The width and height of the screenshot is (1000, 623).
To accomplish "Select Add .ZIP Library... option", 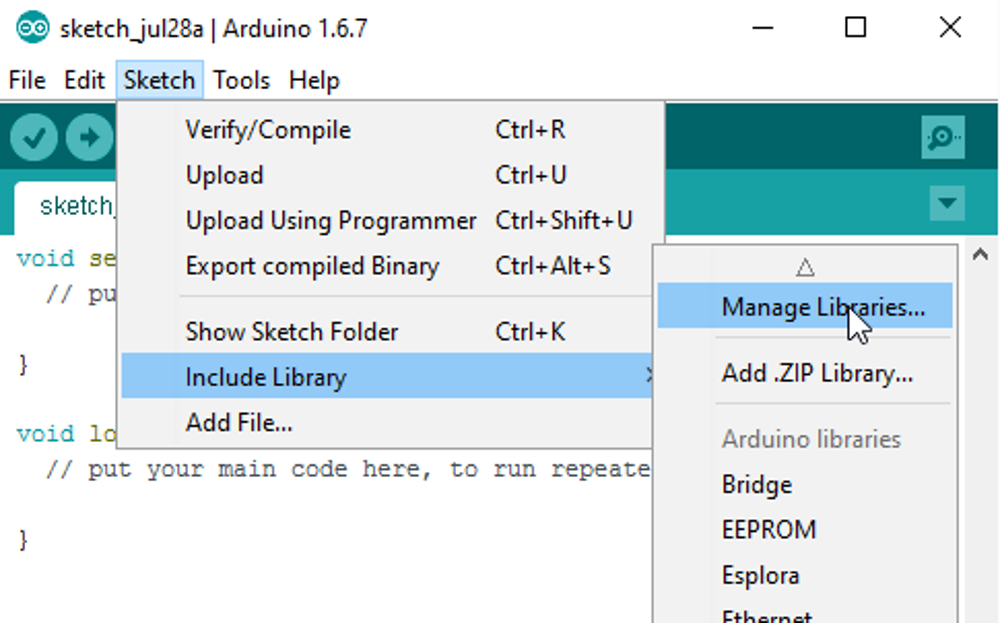I will [817, 374].
